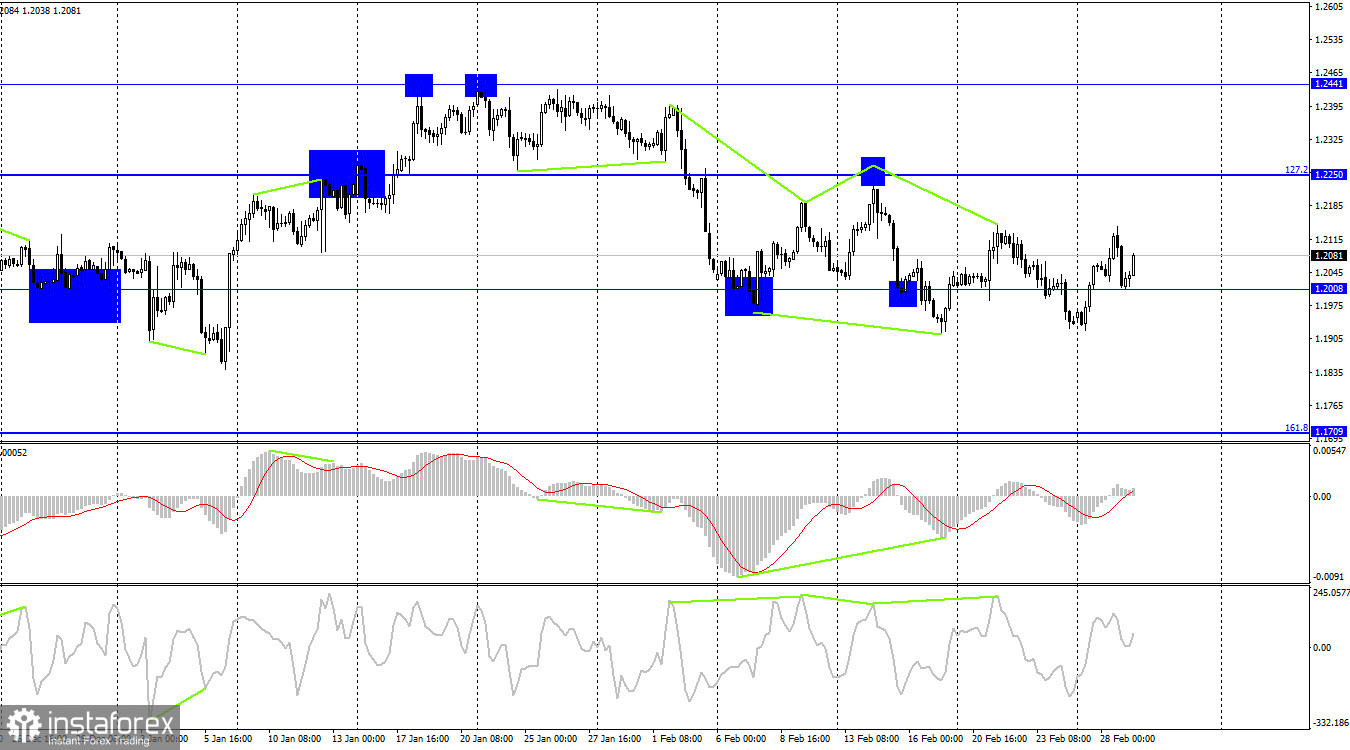
Task: Click the 28 Feb 00:00 date label
Action: 1127,739
